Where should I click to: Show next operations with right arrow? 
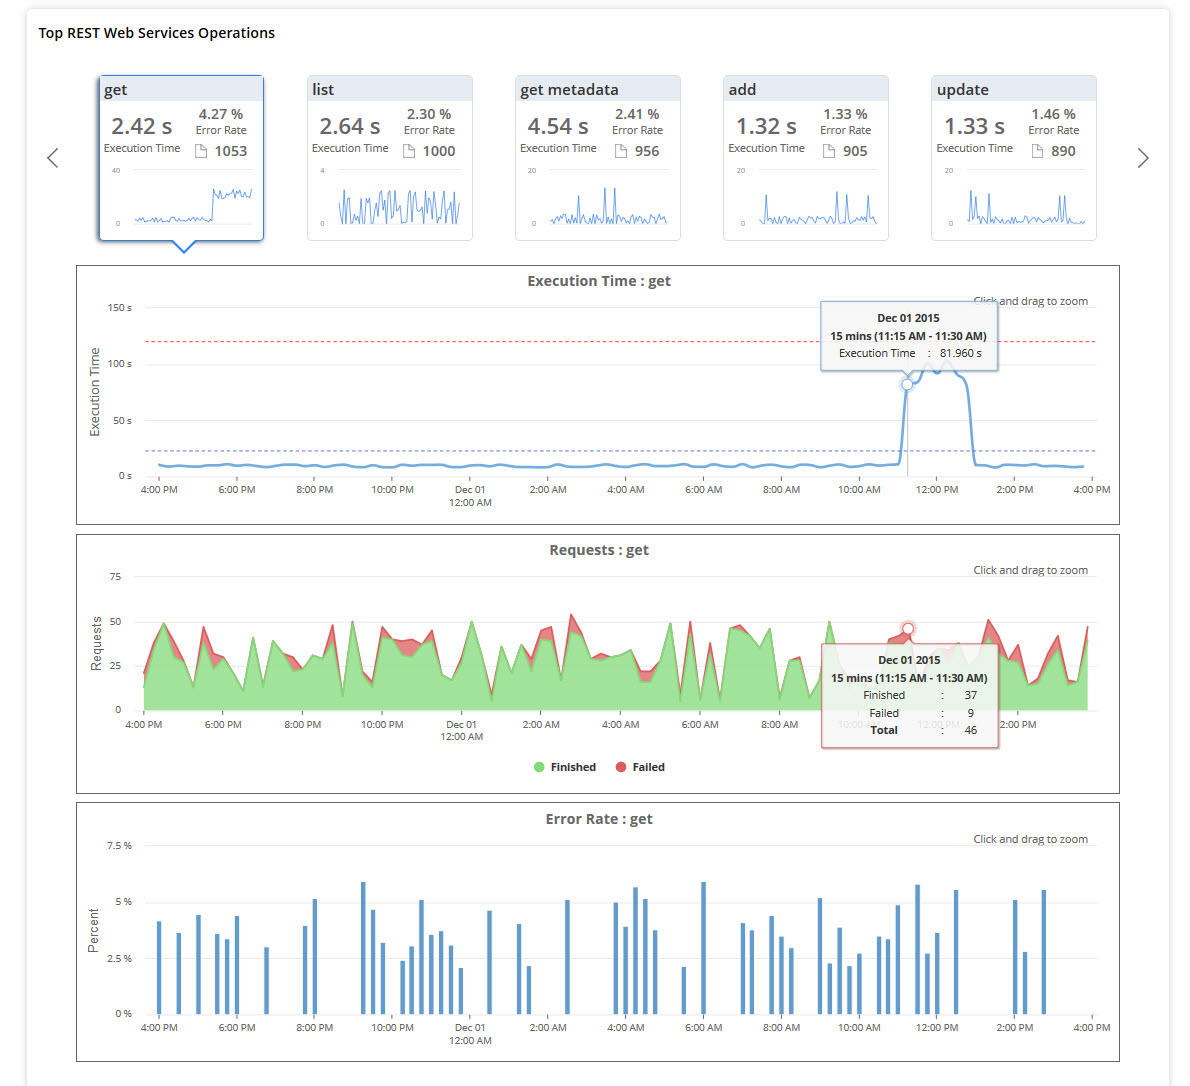coord(1143,158)
